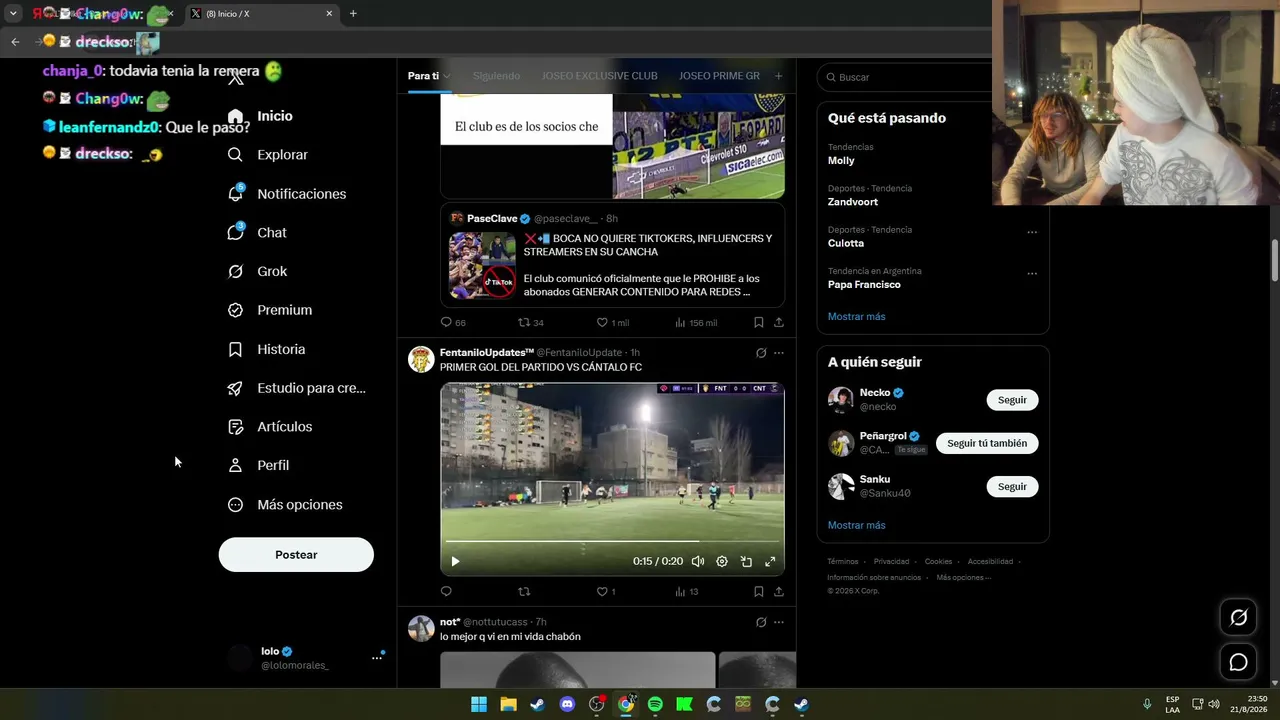Viewport: 1280px width, 720px height.
Task: Open the floating chat messages button
Action: (1238, 662)
